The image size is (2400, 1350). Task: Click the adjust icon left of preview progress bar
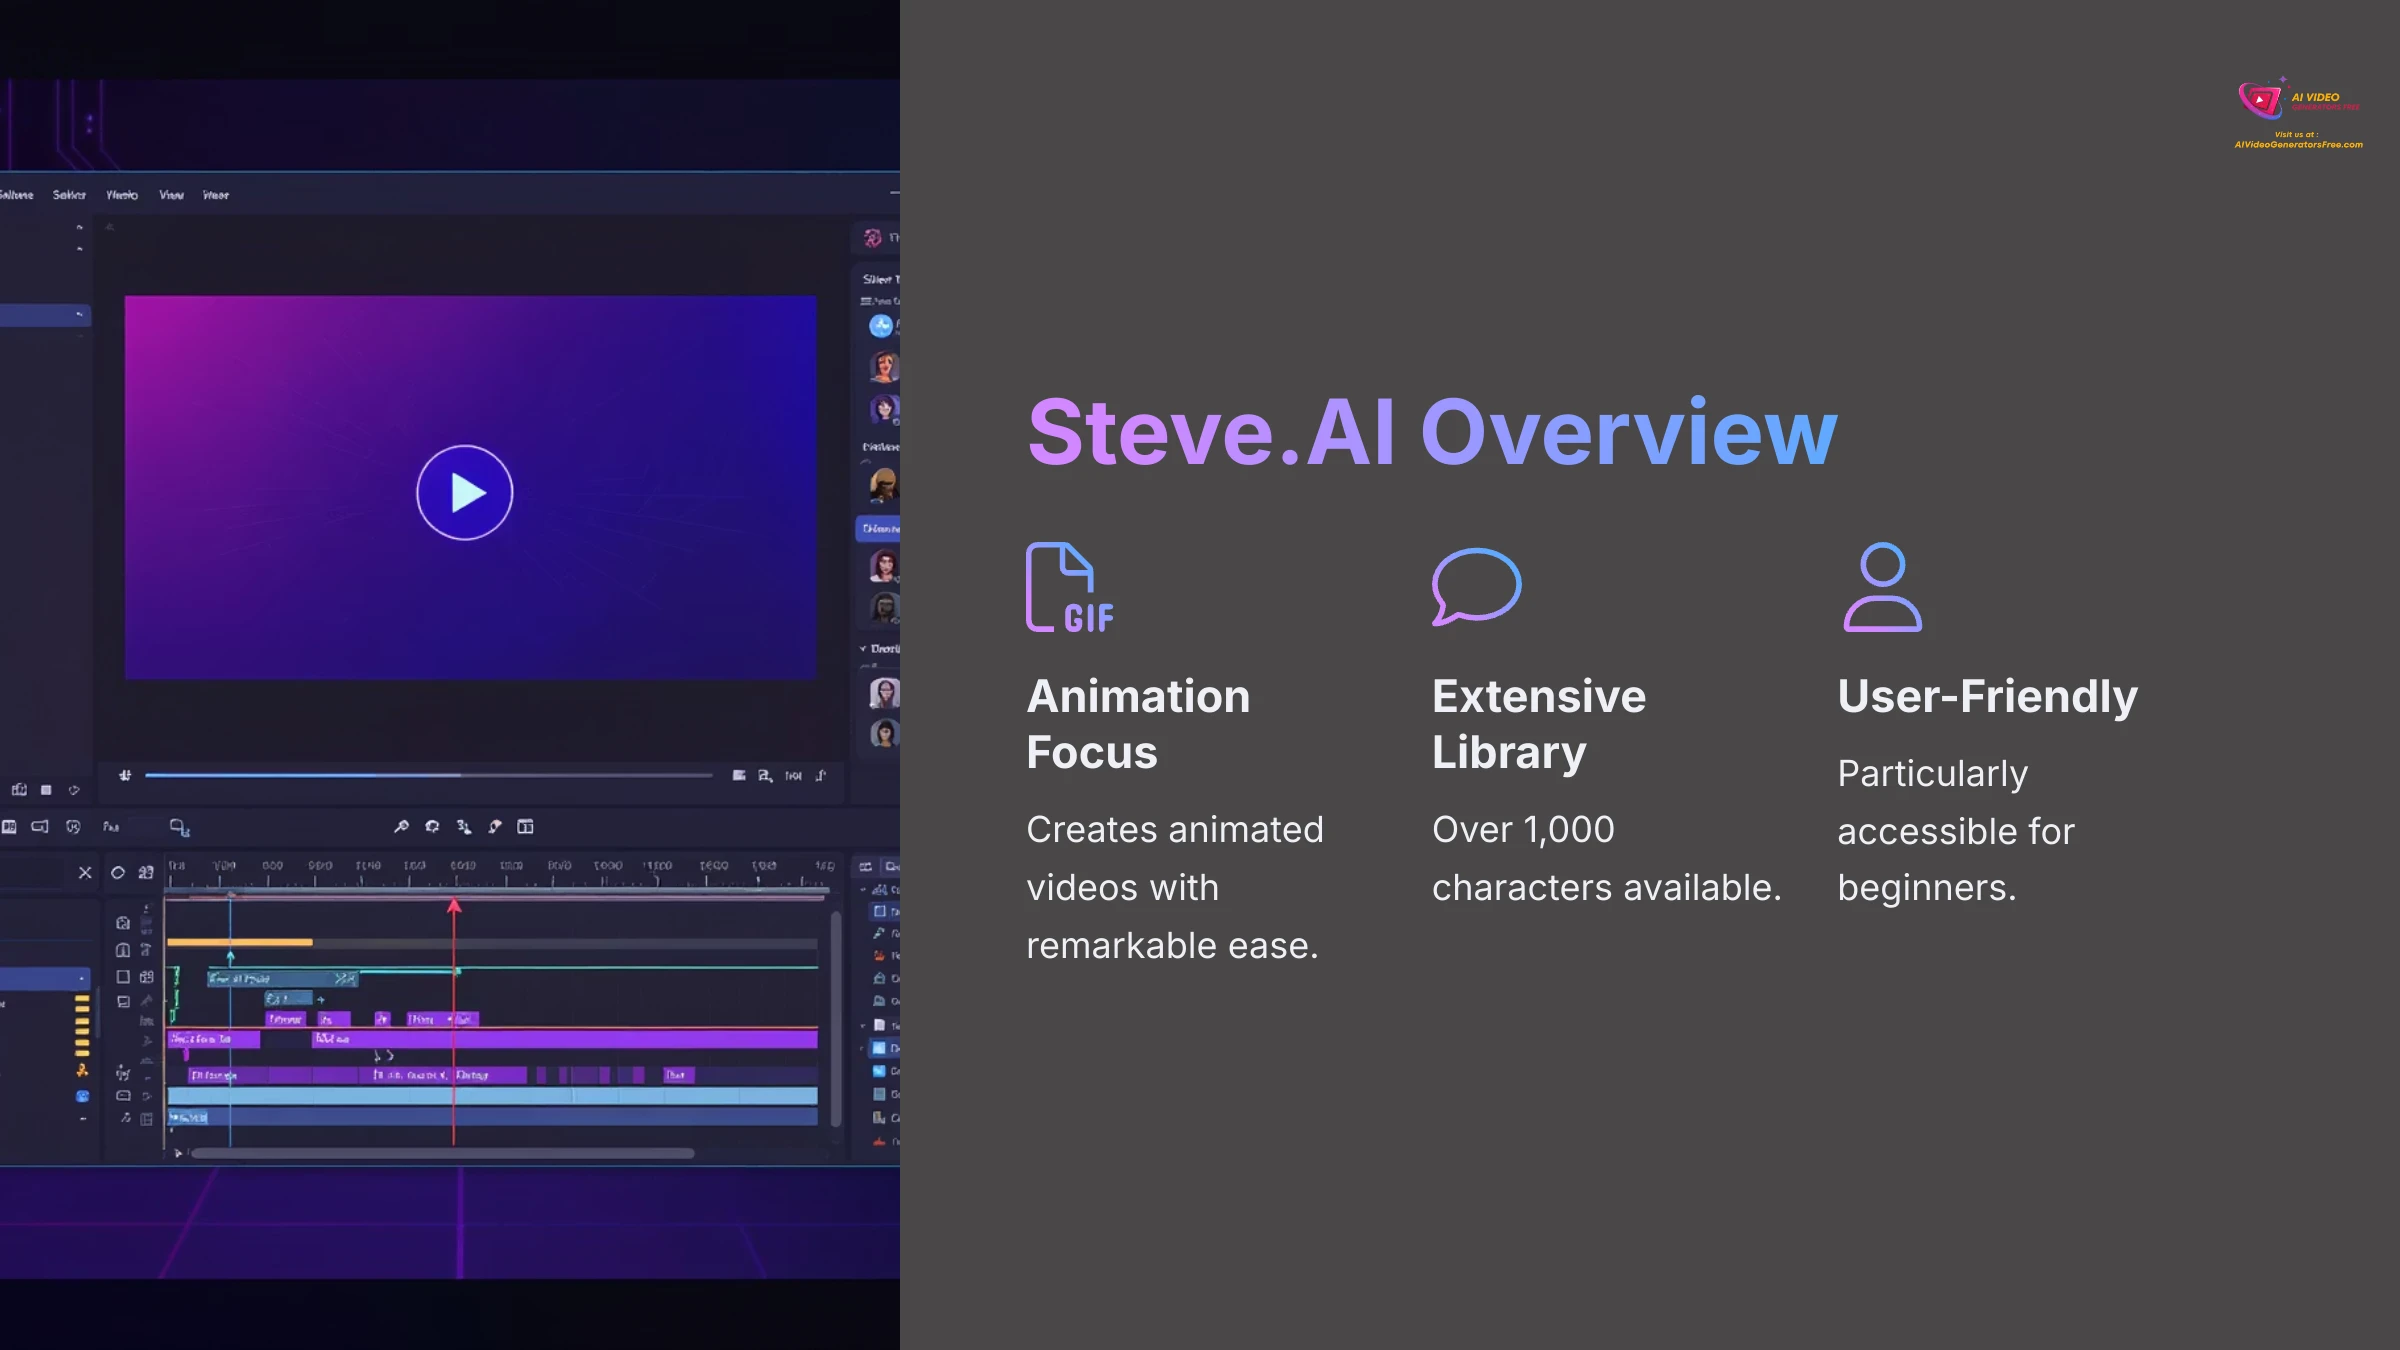125,775
